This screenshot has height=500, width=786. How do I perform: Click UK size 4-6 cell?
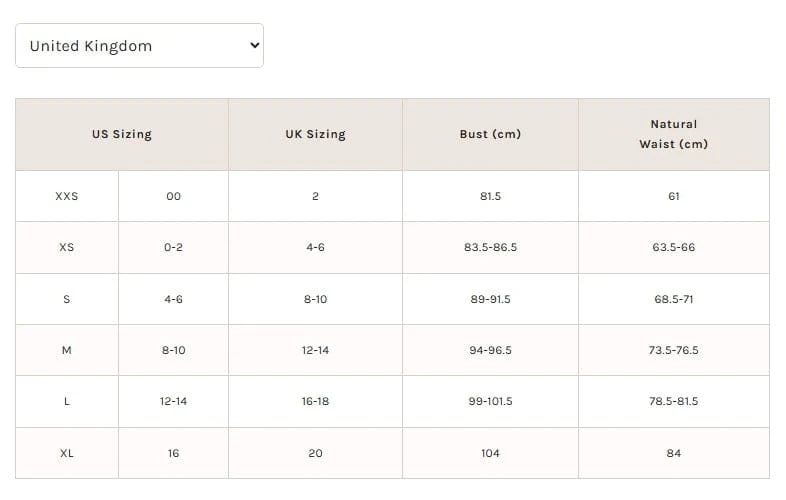click(315, 247)
